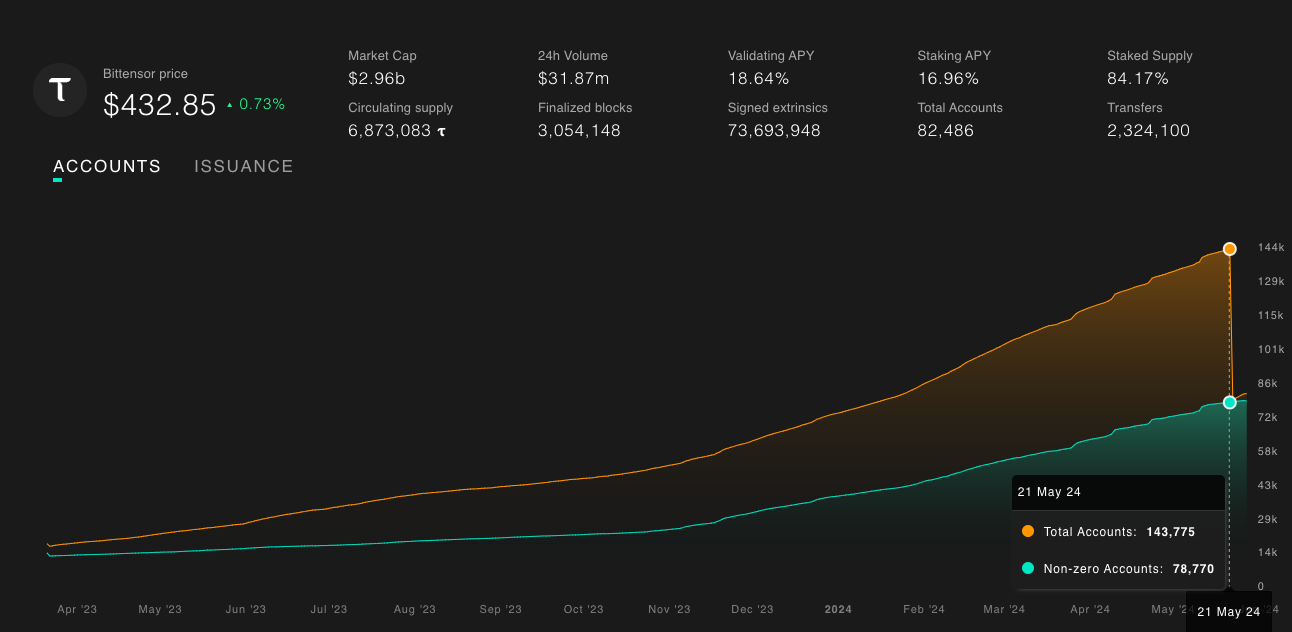
Task: Click the Staked Supply percentage 84.17%
Action: click(1139, 78)
